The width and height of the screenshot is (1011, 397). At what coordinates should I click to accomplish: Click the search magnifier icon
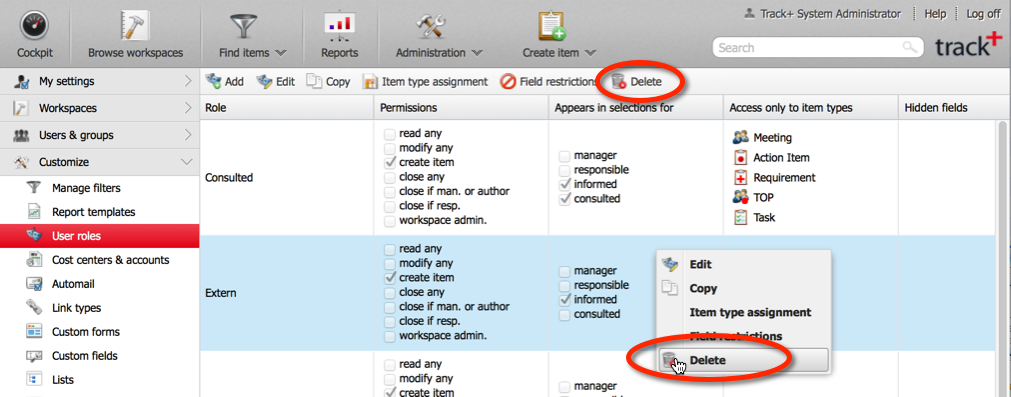point(909,47)
